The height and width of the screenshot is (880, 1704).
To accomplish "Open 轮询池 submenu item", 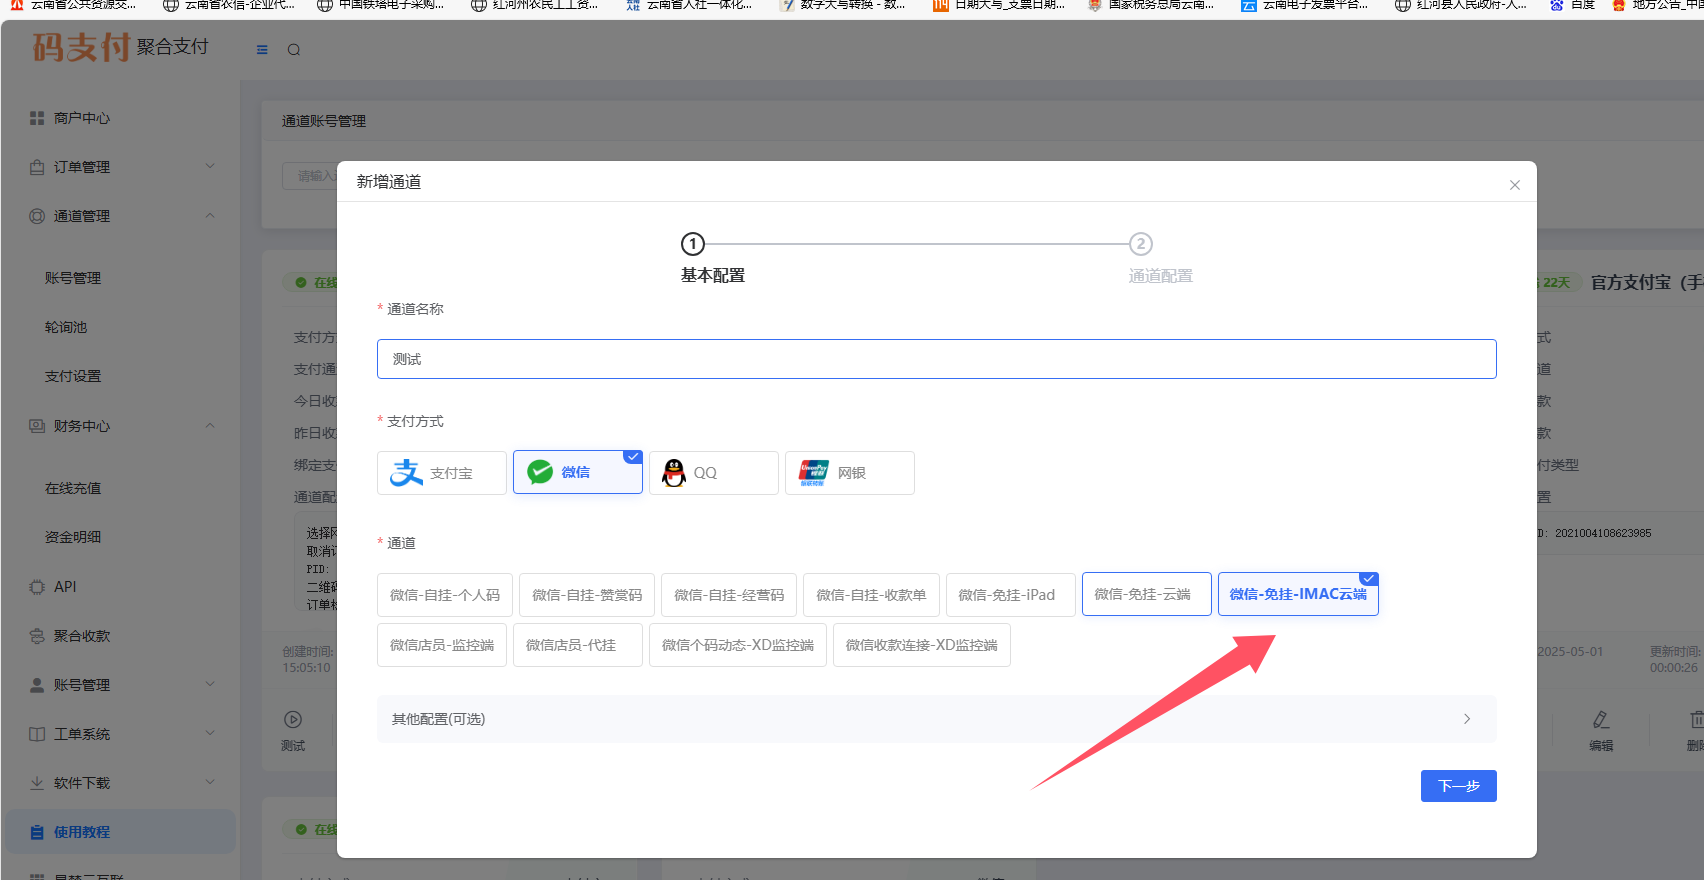I will click(x=66, y=327).
